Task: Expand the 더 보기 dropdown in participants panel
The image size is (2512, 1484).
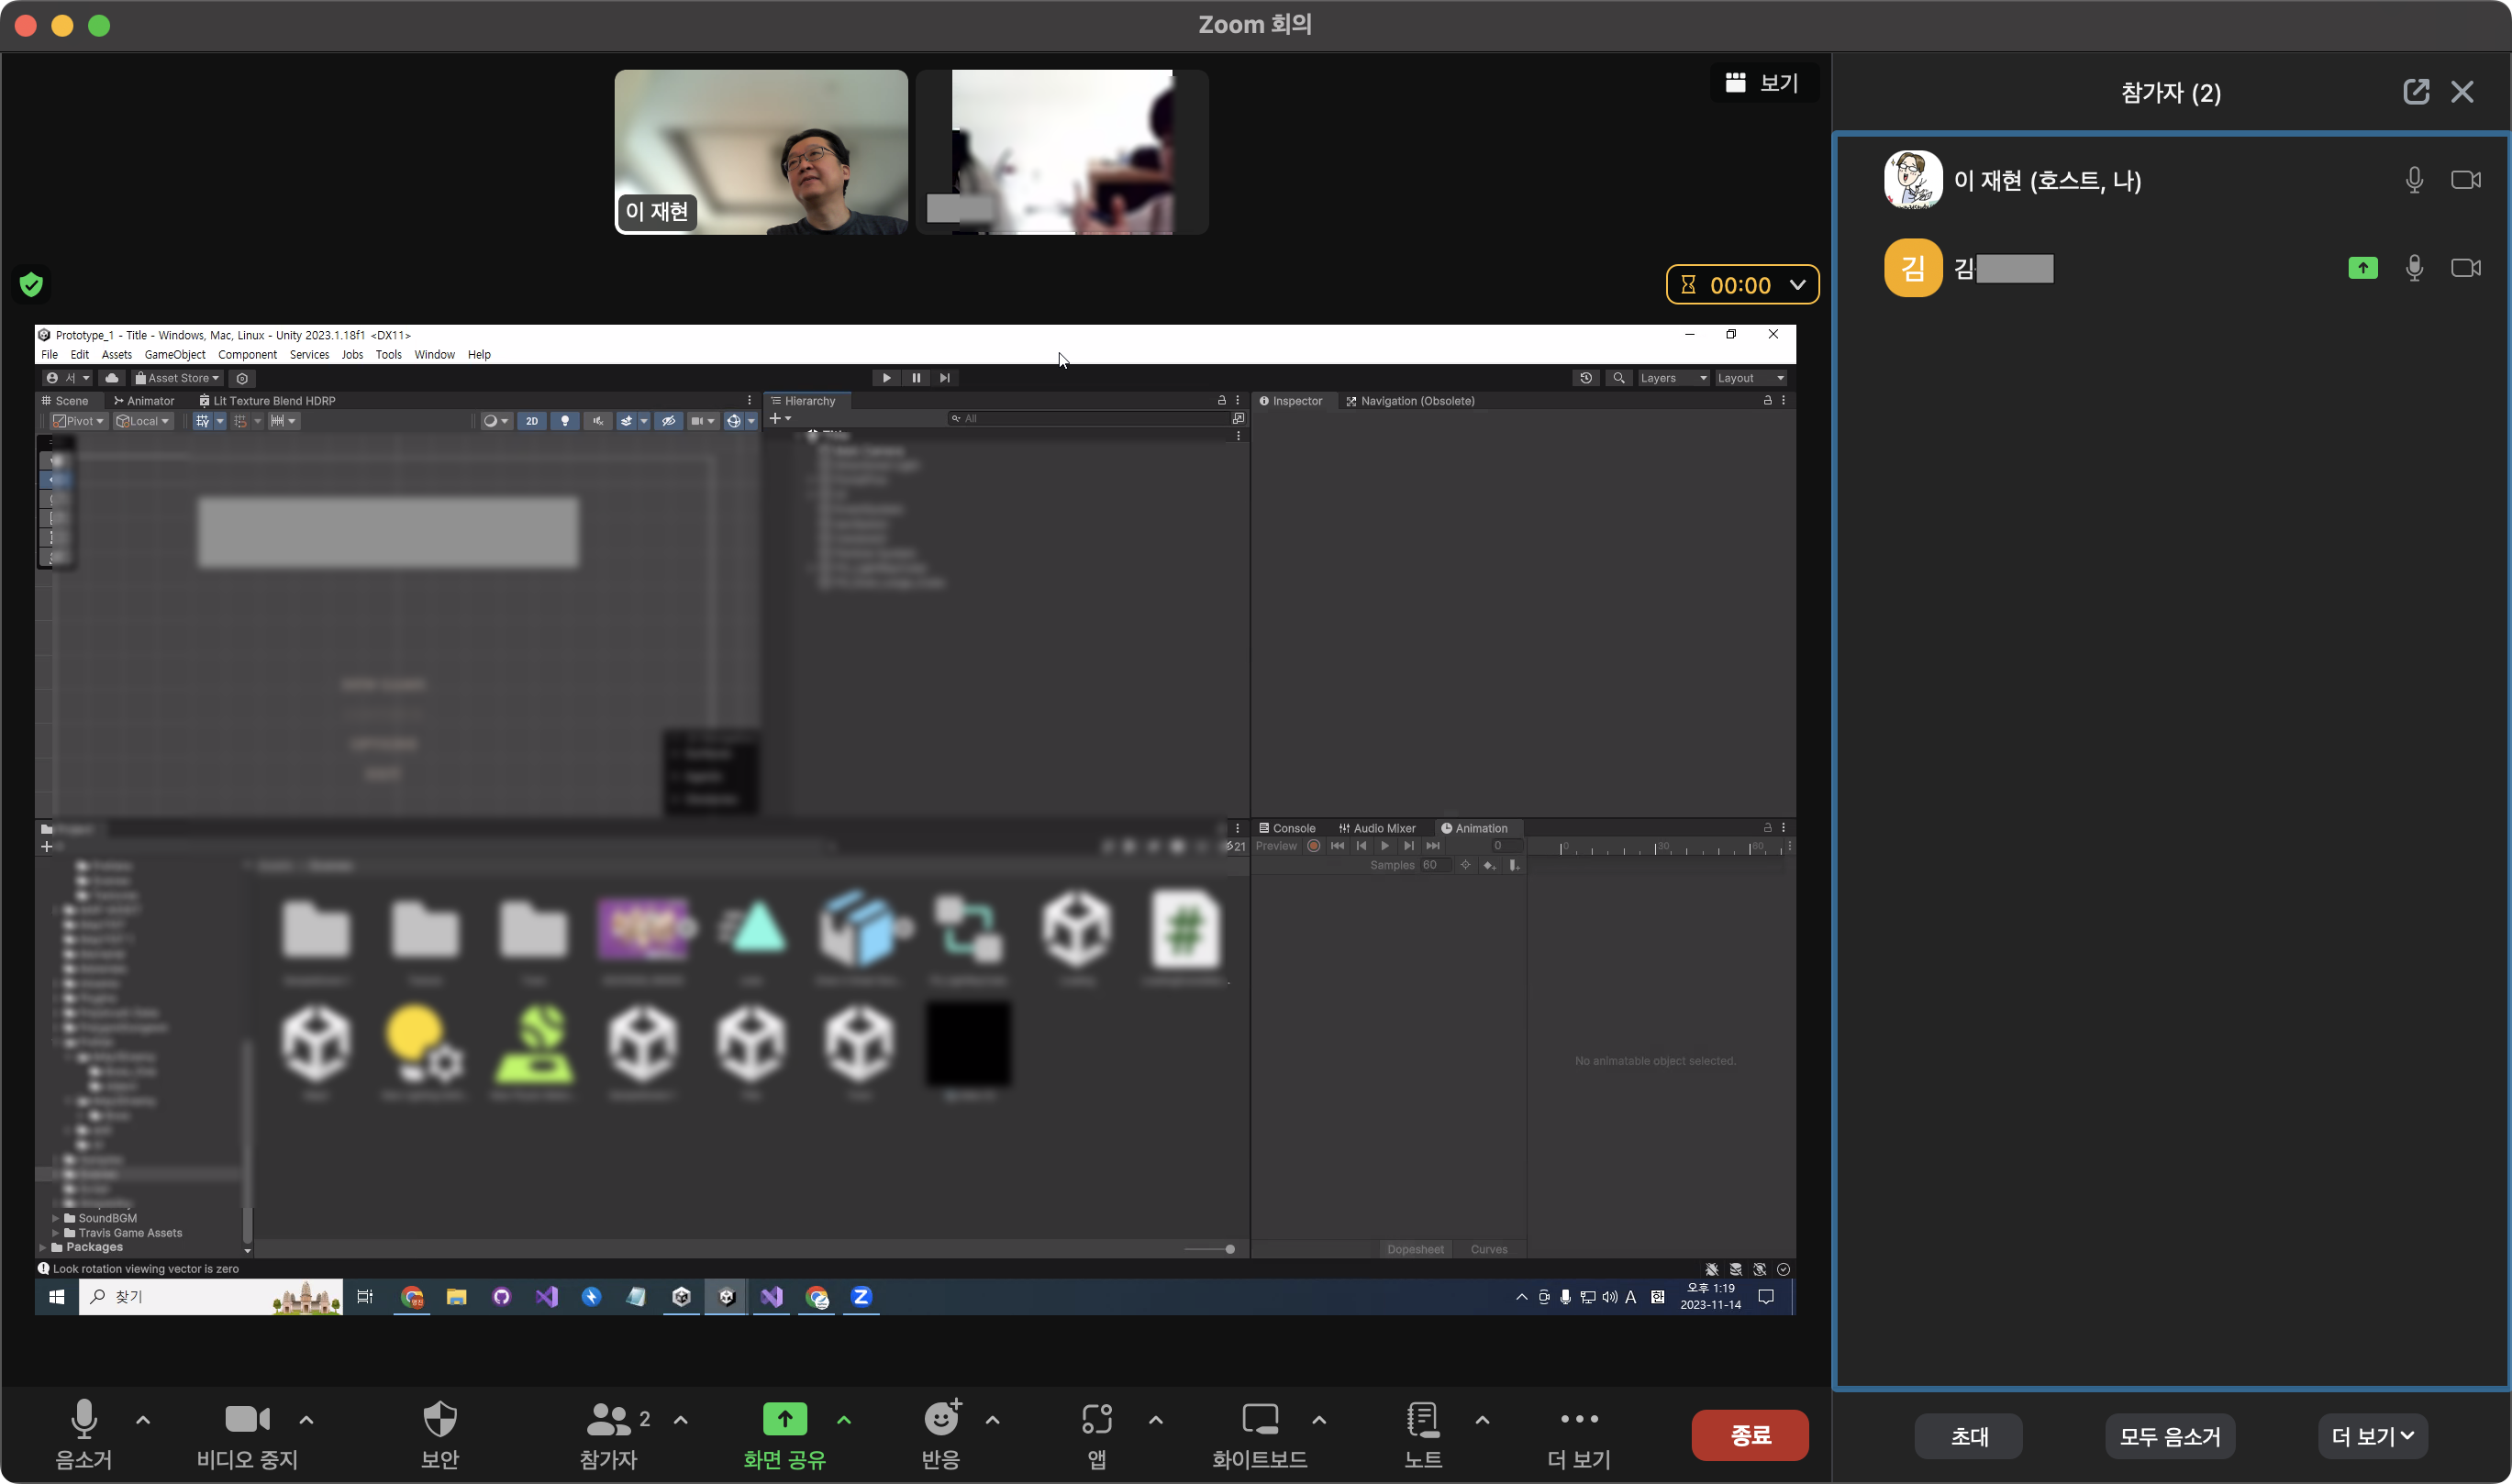Action: (x=2372, y=1437)
